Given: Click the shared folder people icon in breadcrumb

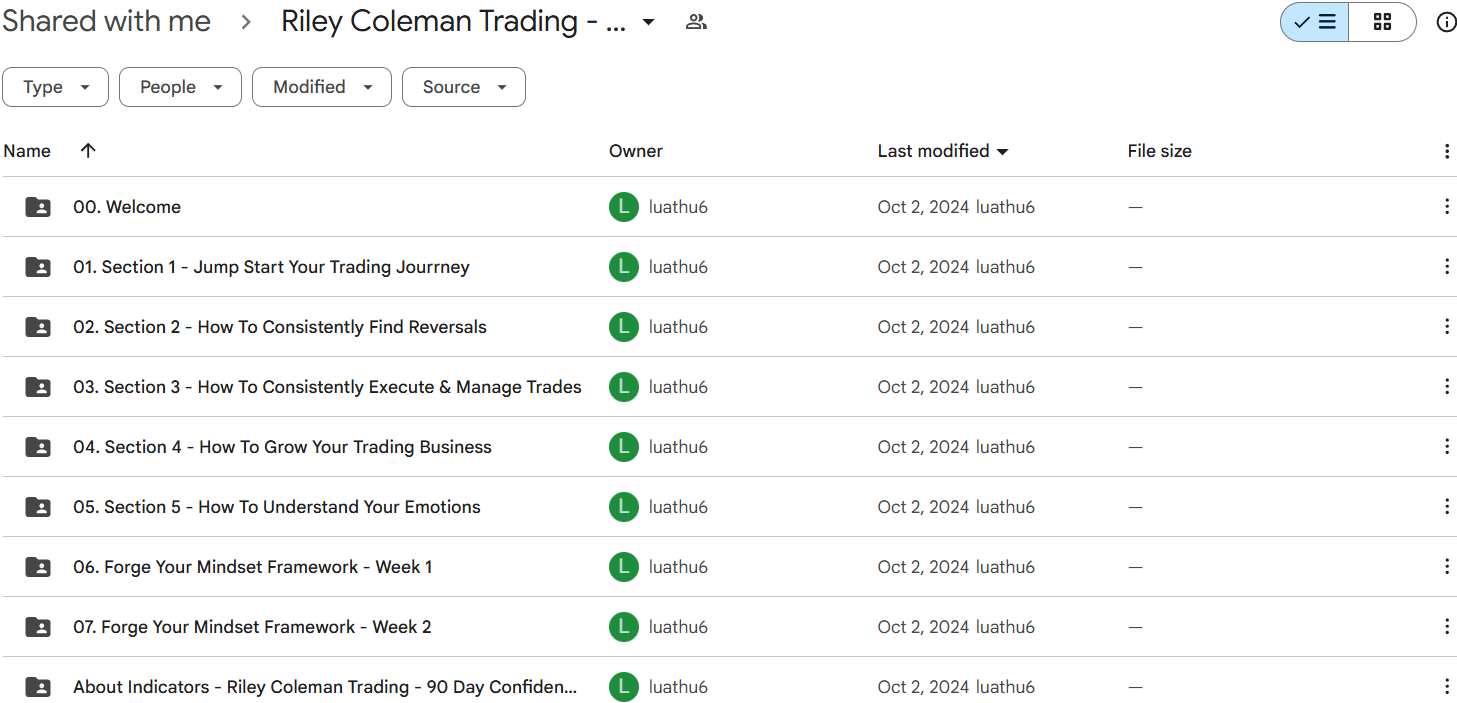Looking at the screenshot, I should [696, 22].
